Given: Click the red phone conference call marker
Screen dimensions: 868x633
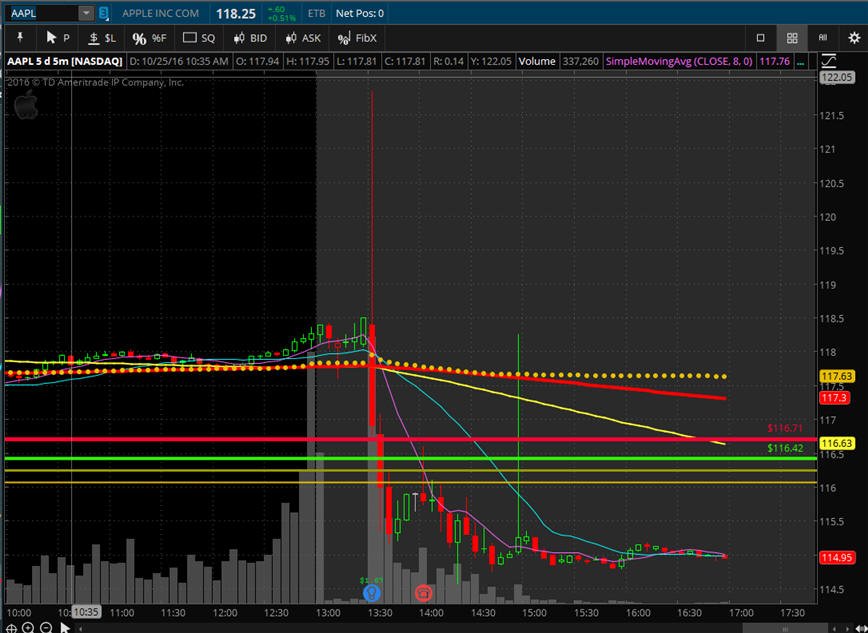Looking at the screenshot, I should (x=423, y=593).
